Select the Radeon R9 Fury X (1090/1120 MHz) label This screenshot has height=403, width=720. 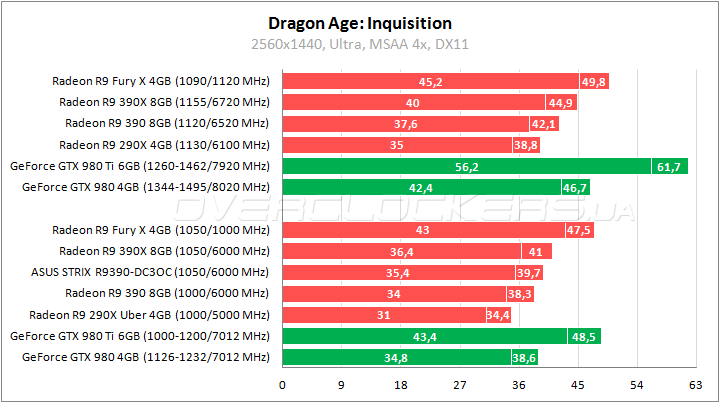[160, 81]
